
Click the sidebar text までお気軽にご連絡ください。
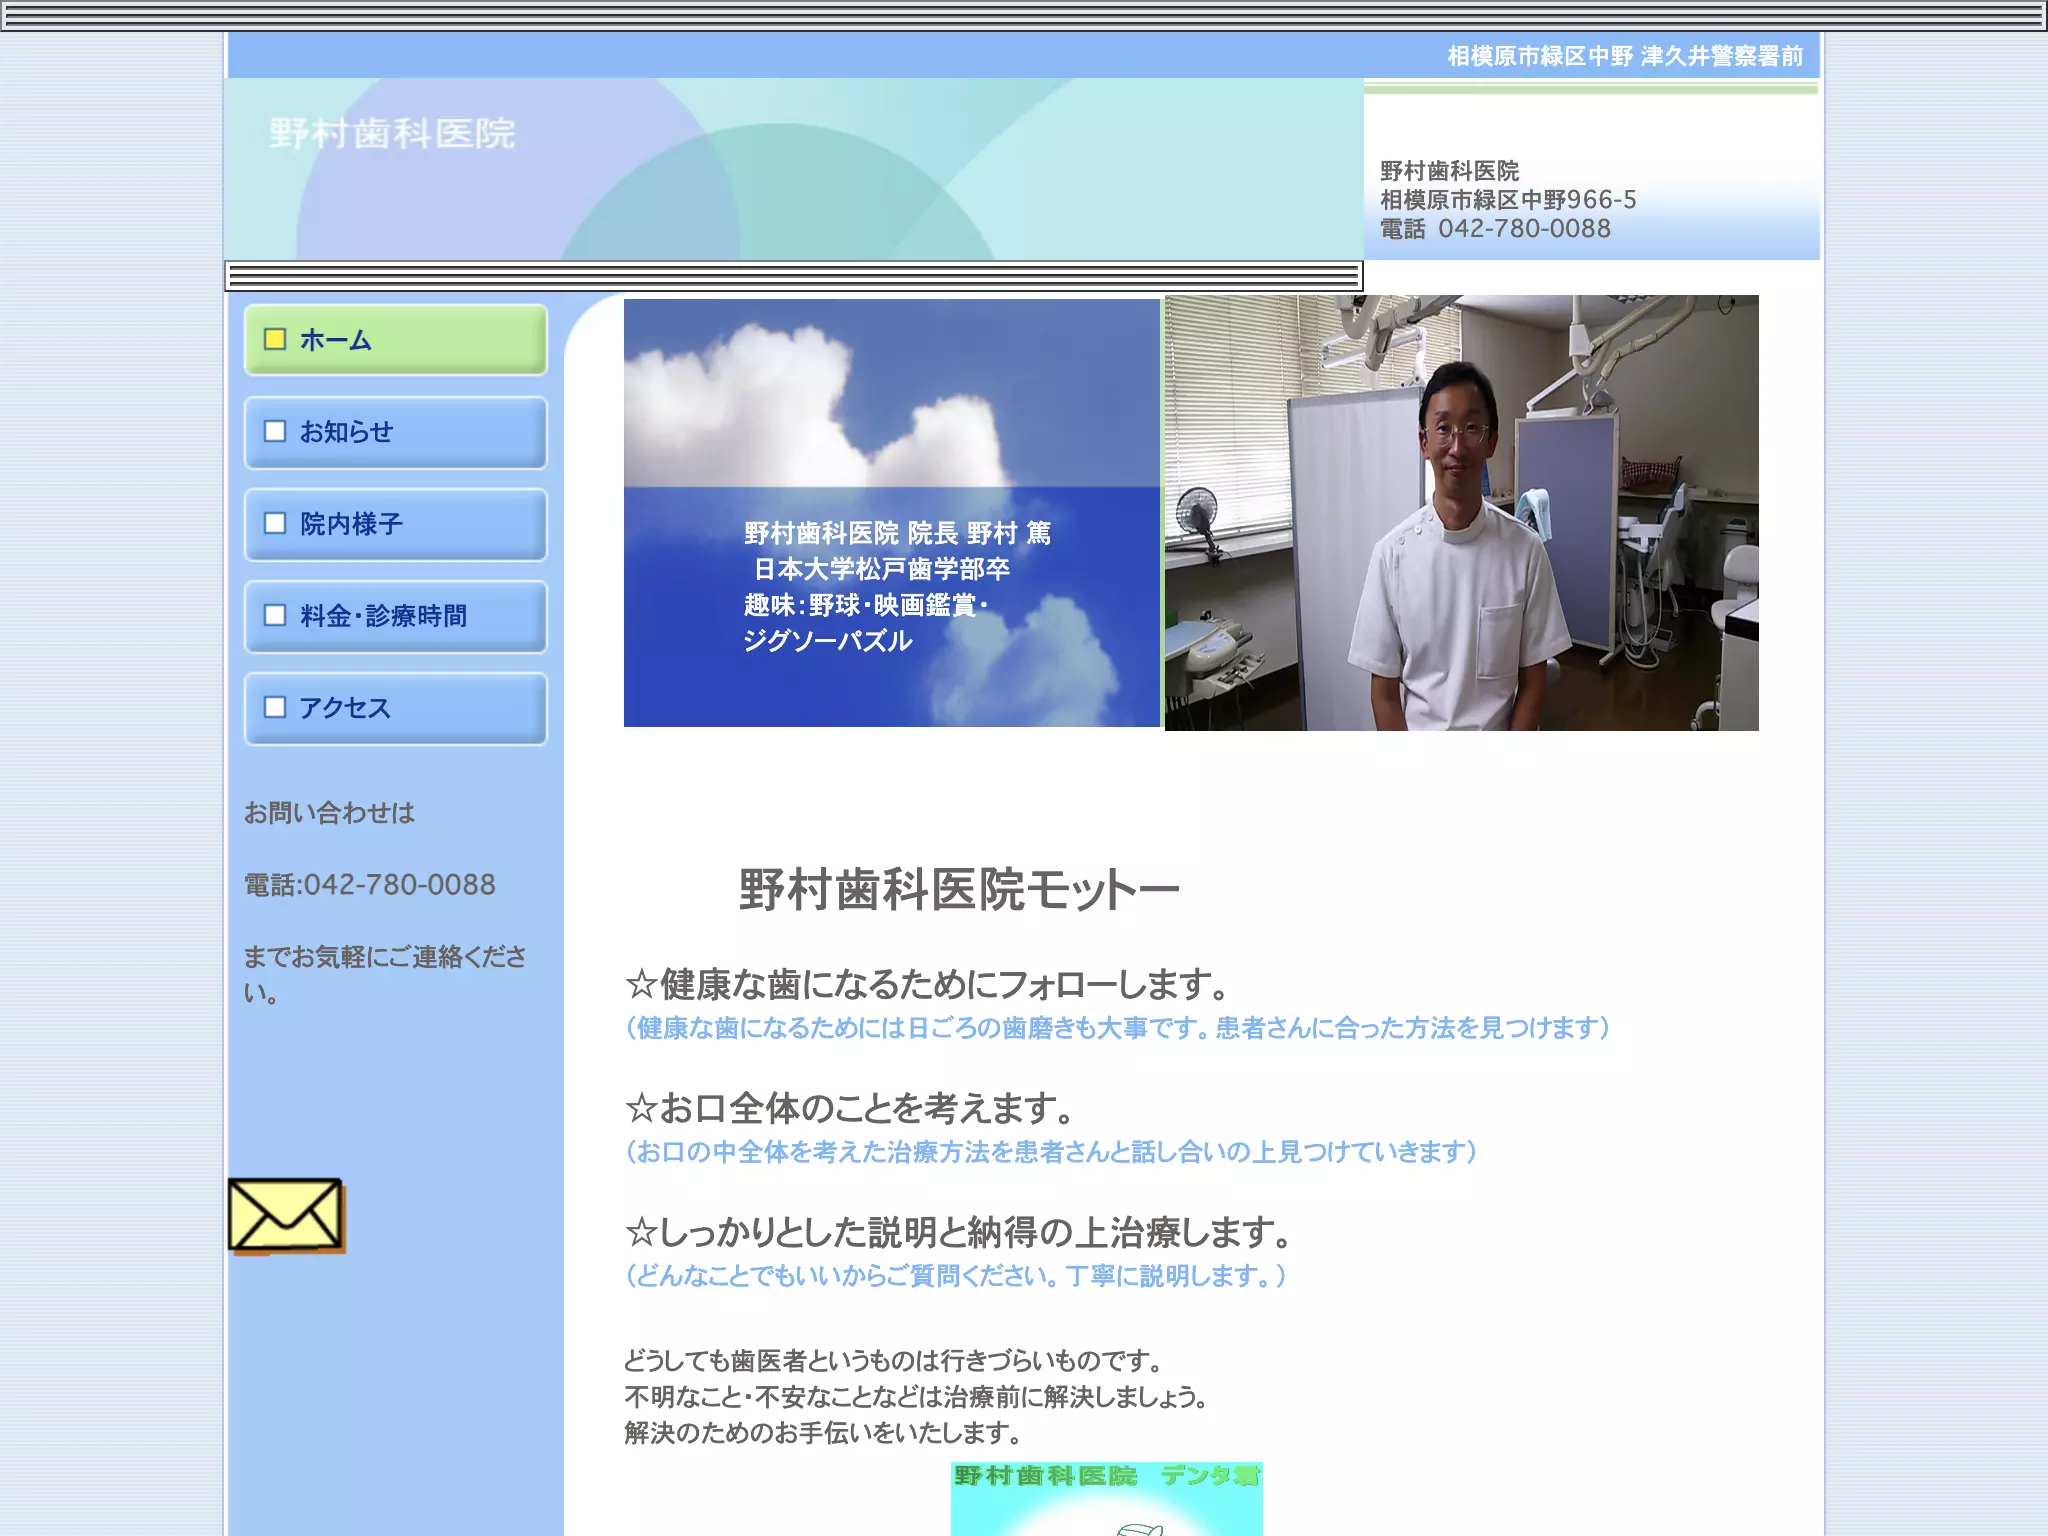point(385,974)
